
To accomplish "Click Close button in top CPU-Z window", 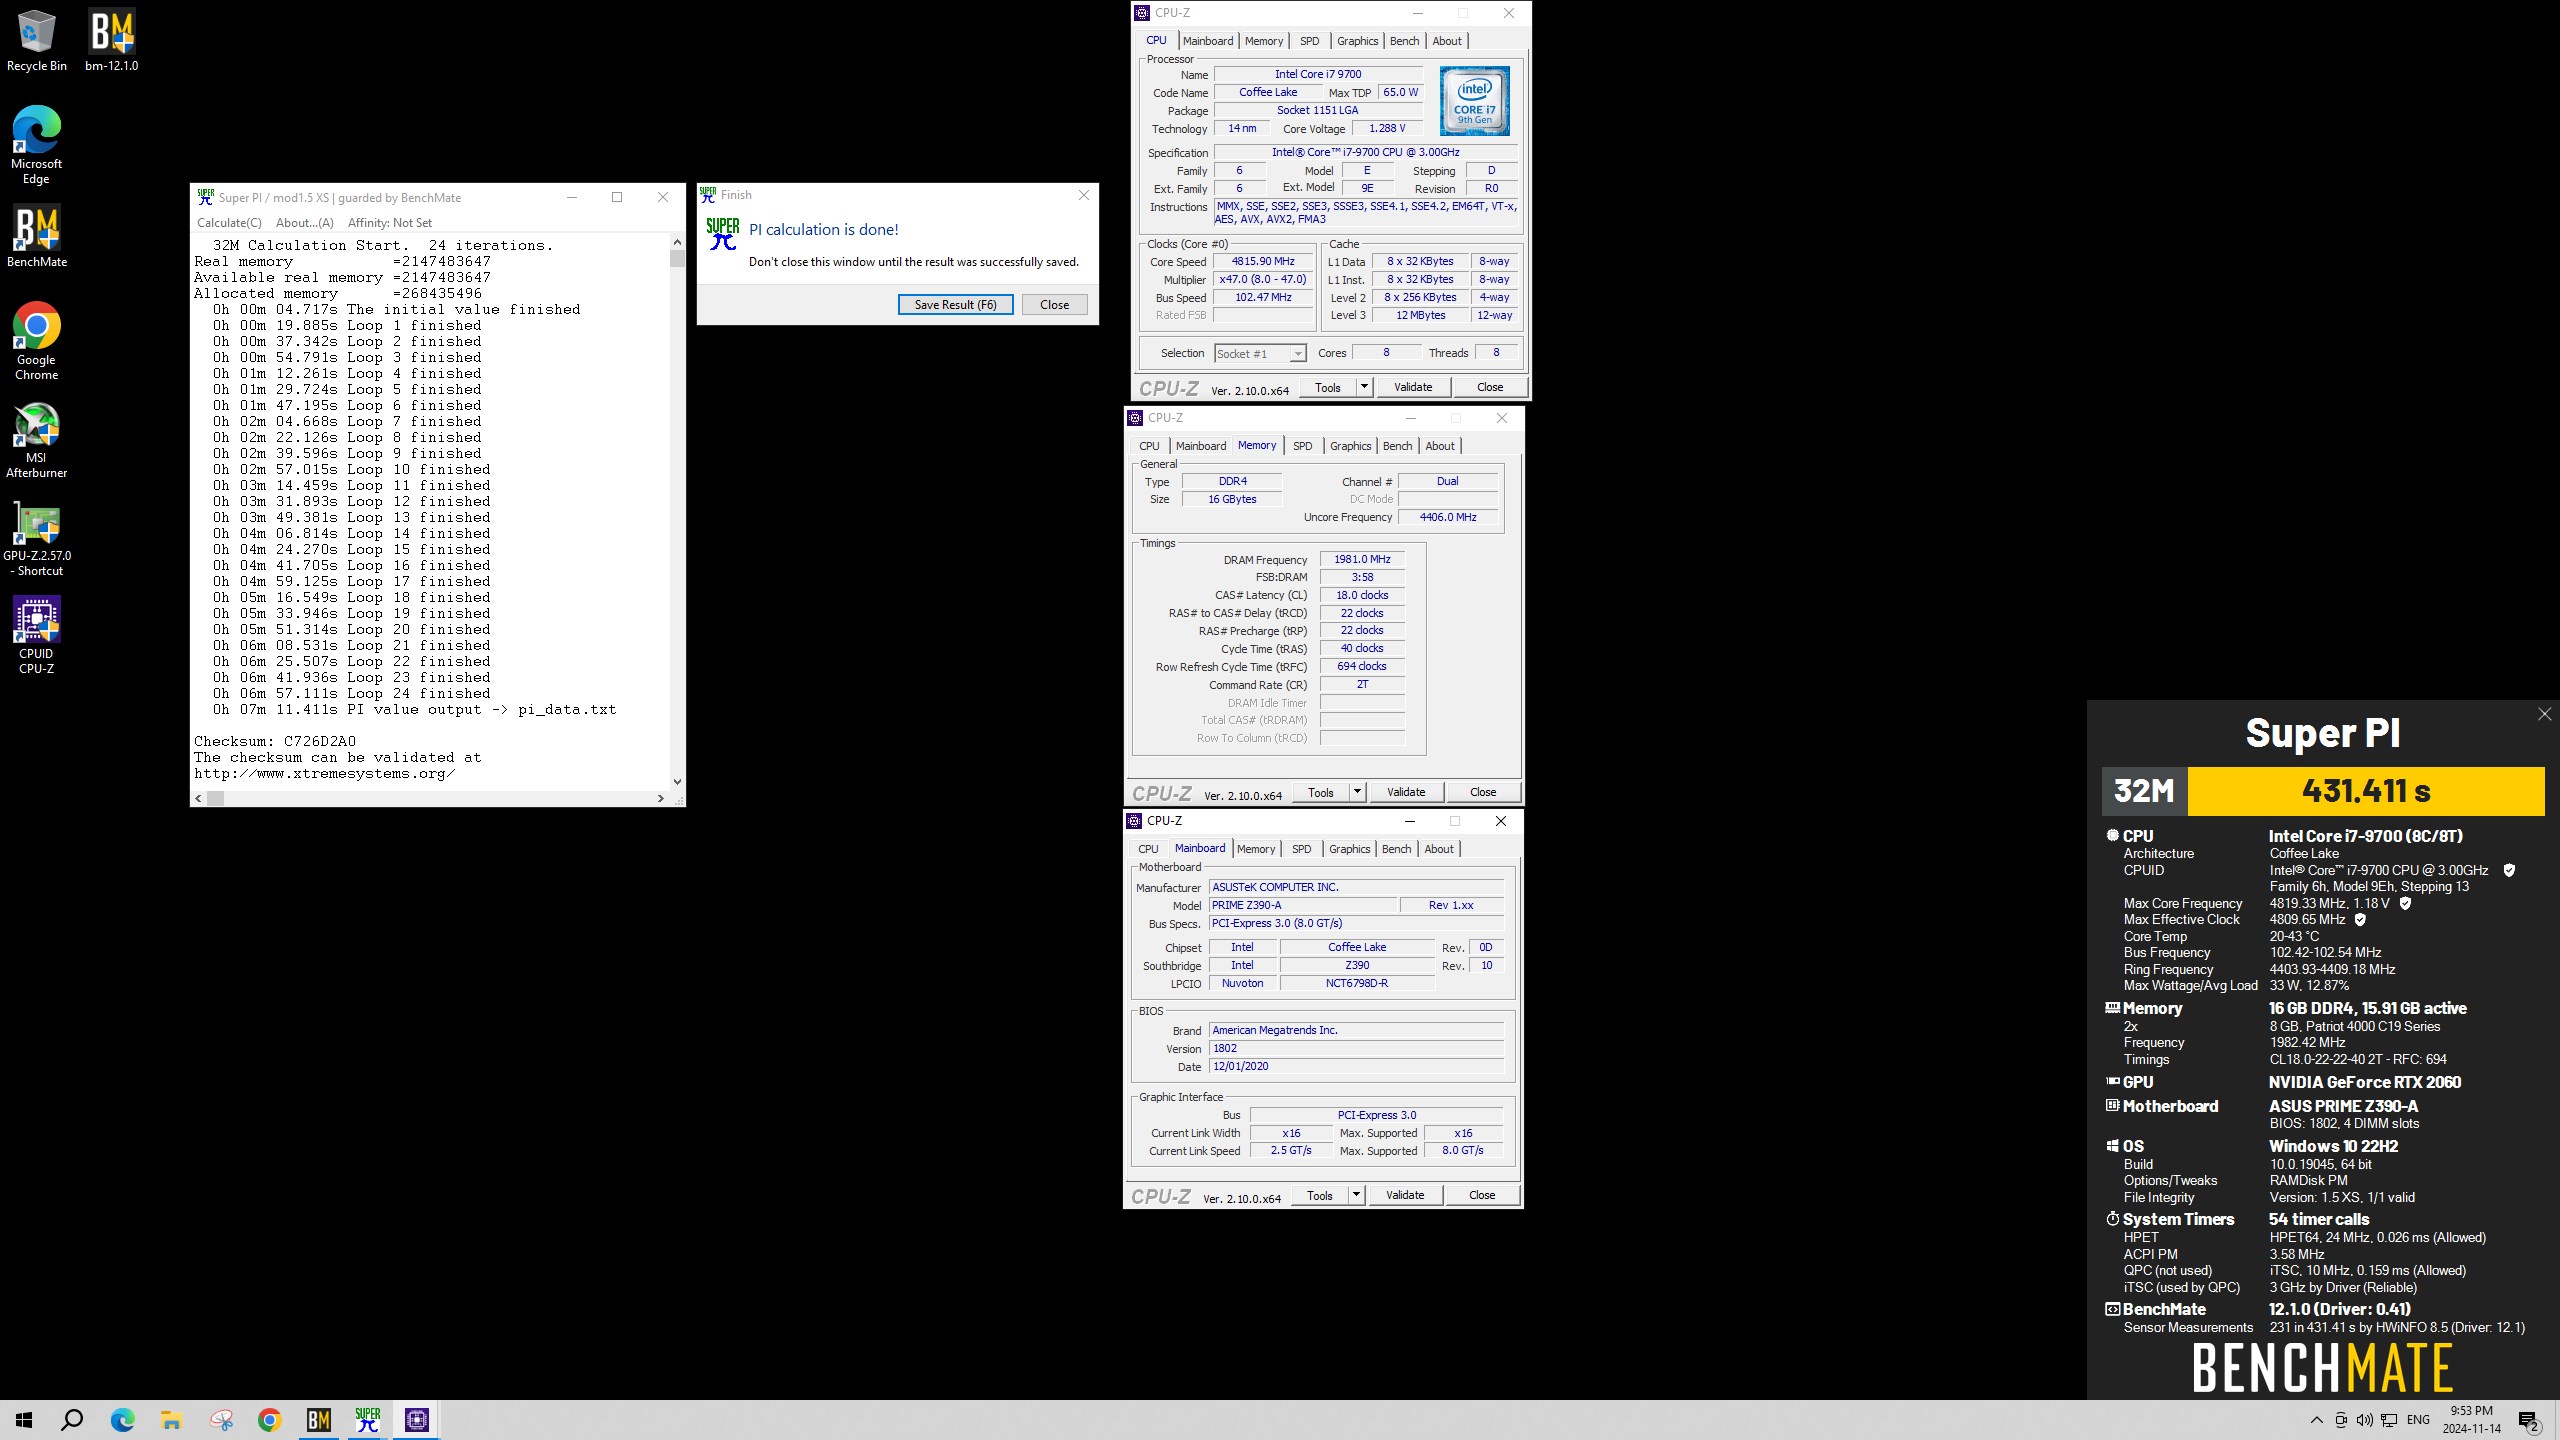I will (x=1489, y=387).
